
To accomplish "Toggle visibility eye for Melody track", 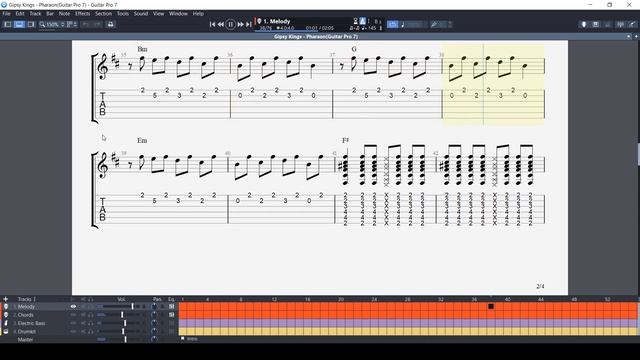I will click(73, 307).
